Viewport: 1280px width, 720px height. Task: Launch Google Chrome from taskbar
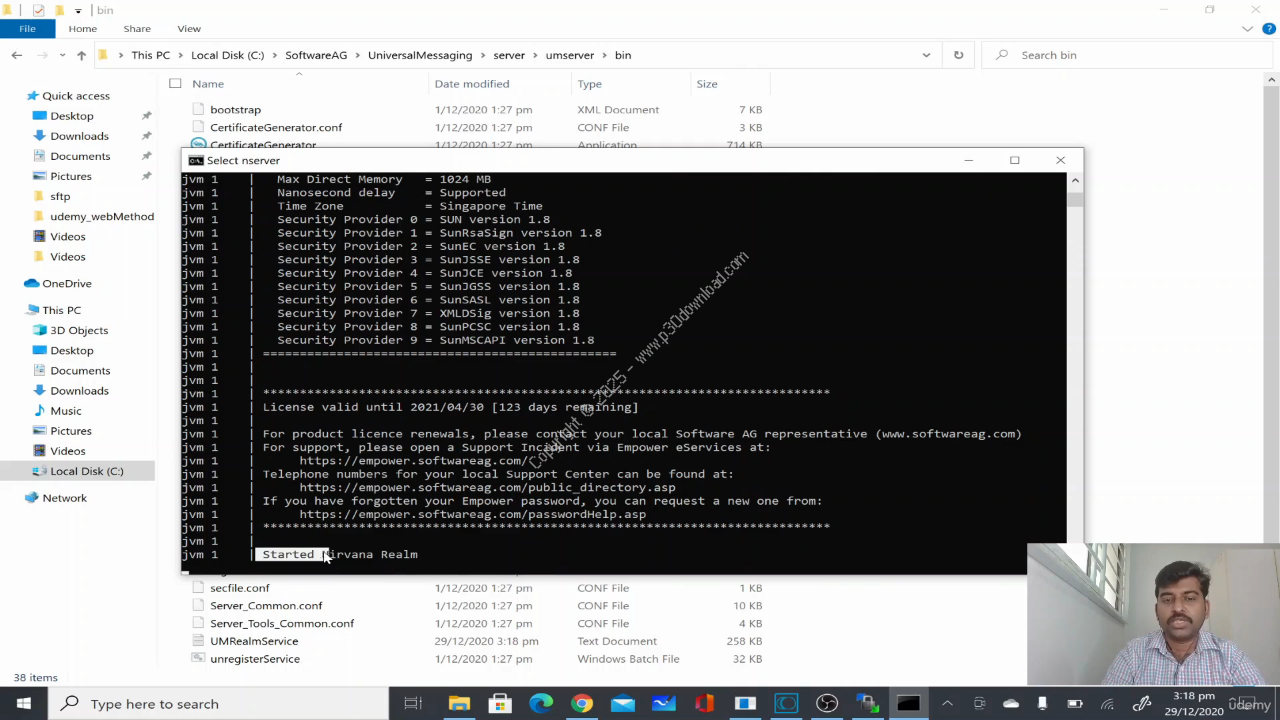(582, 704)
